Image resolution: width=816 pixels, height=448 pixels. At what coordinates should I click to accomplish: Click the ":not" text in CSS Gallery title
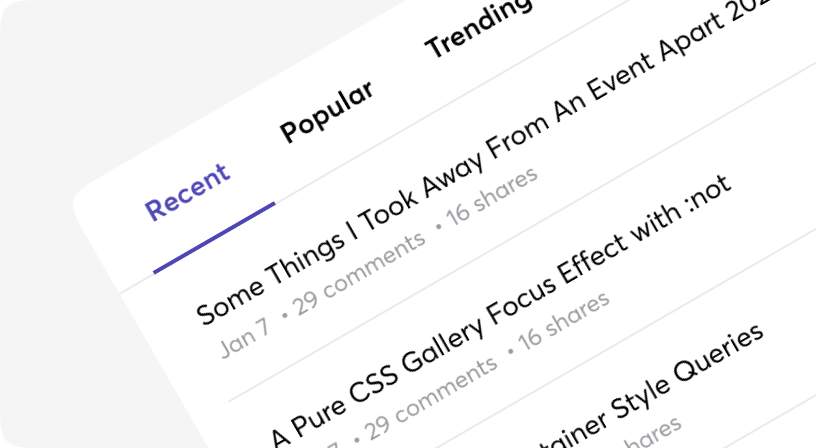(709, 195)
